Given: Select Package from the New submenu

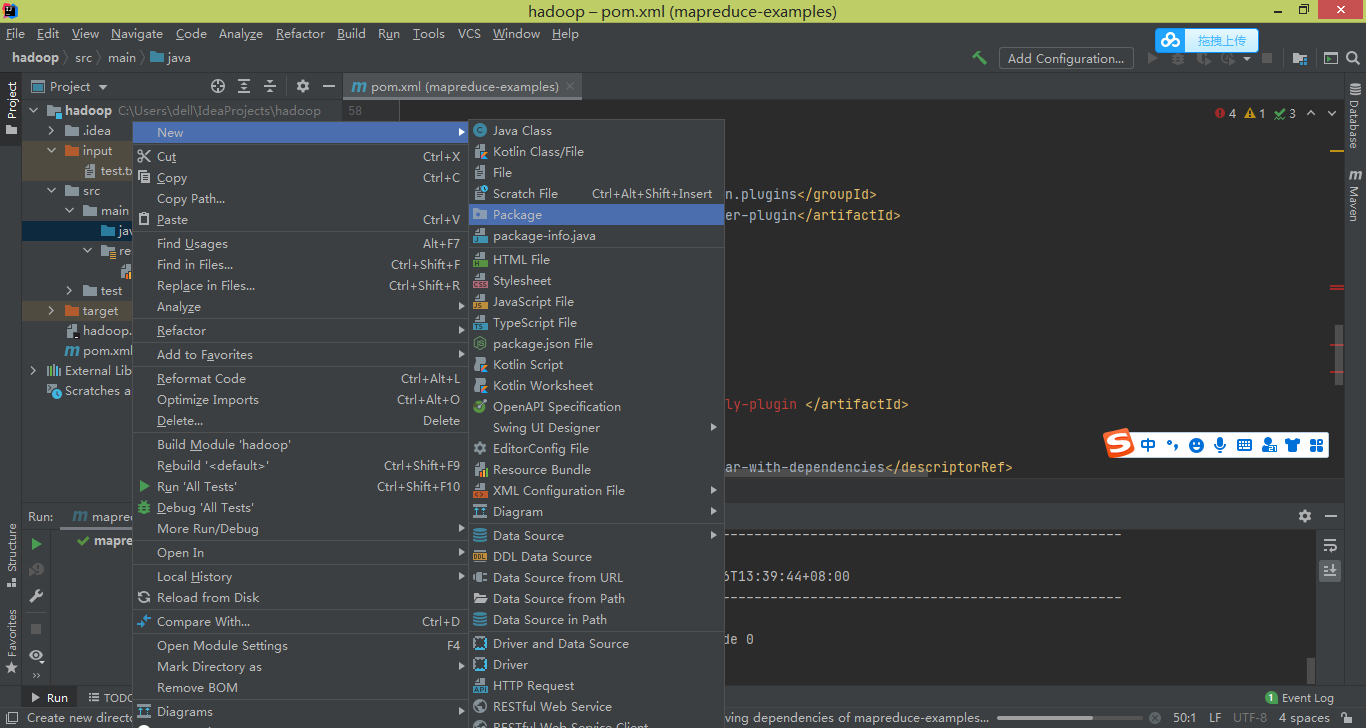Looking at the screenshot, I should (596, 214).
